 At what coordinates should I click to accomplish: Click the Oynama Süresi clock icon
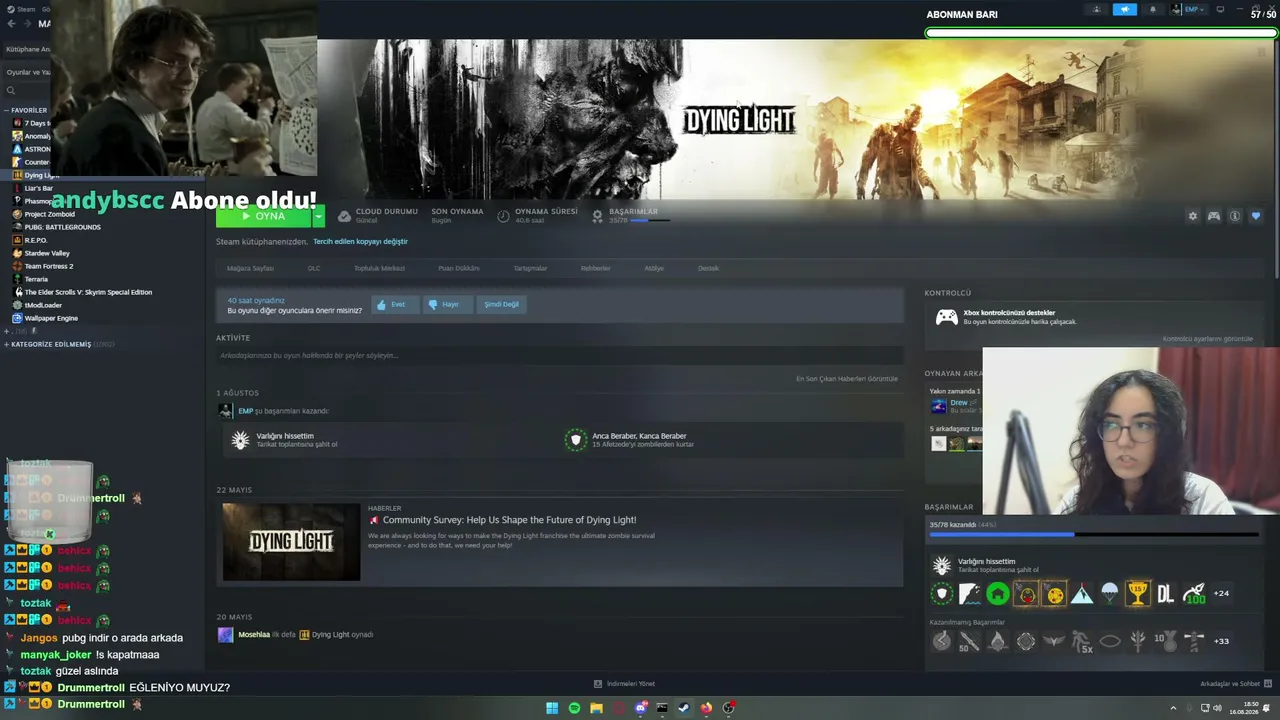pyautogui.click(x=504, y=216)
